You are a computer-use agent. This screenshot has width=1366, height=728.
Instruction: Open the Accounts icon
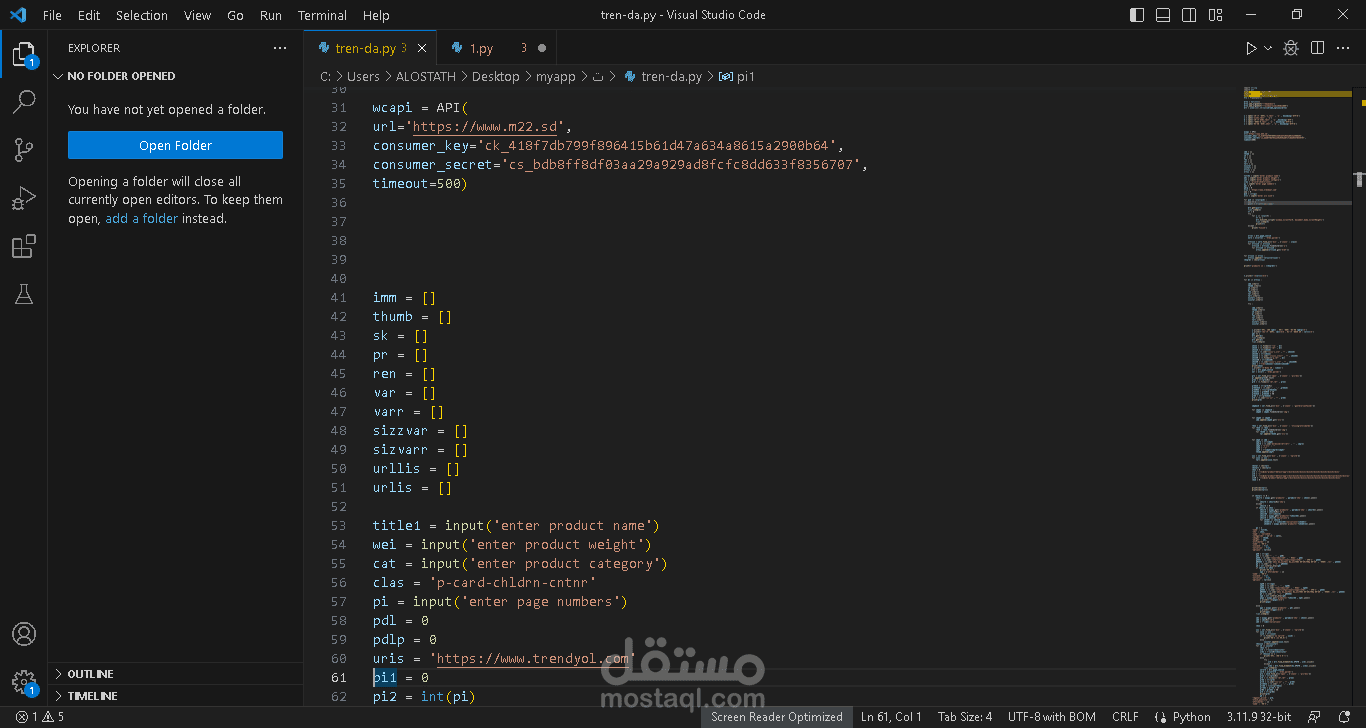24,634
